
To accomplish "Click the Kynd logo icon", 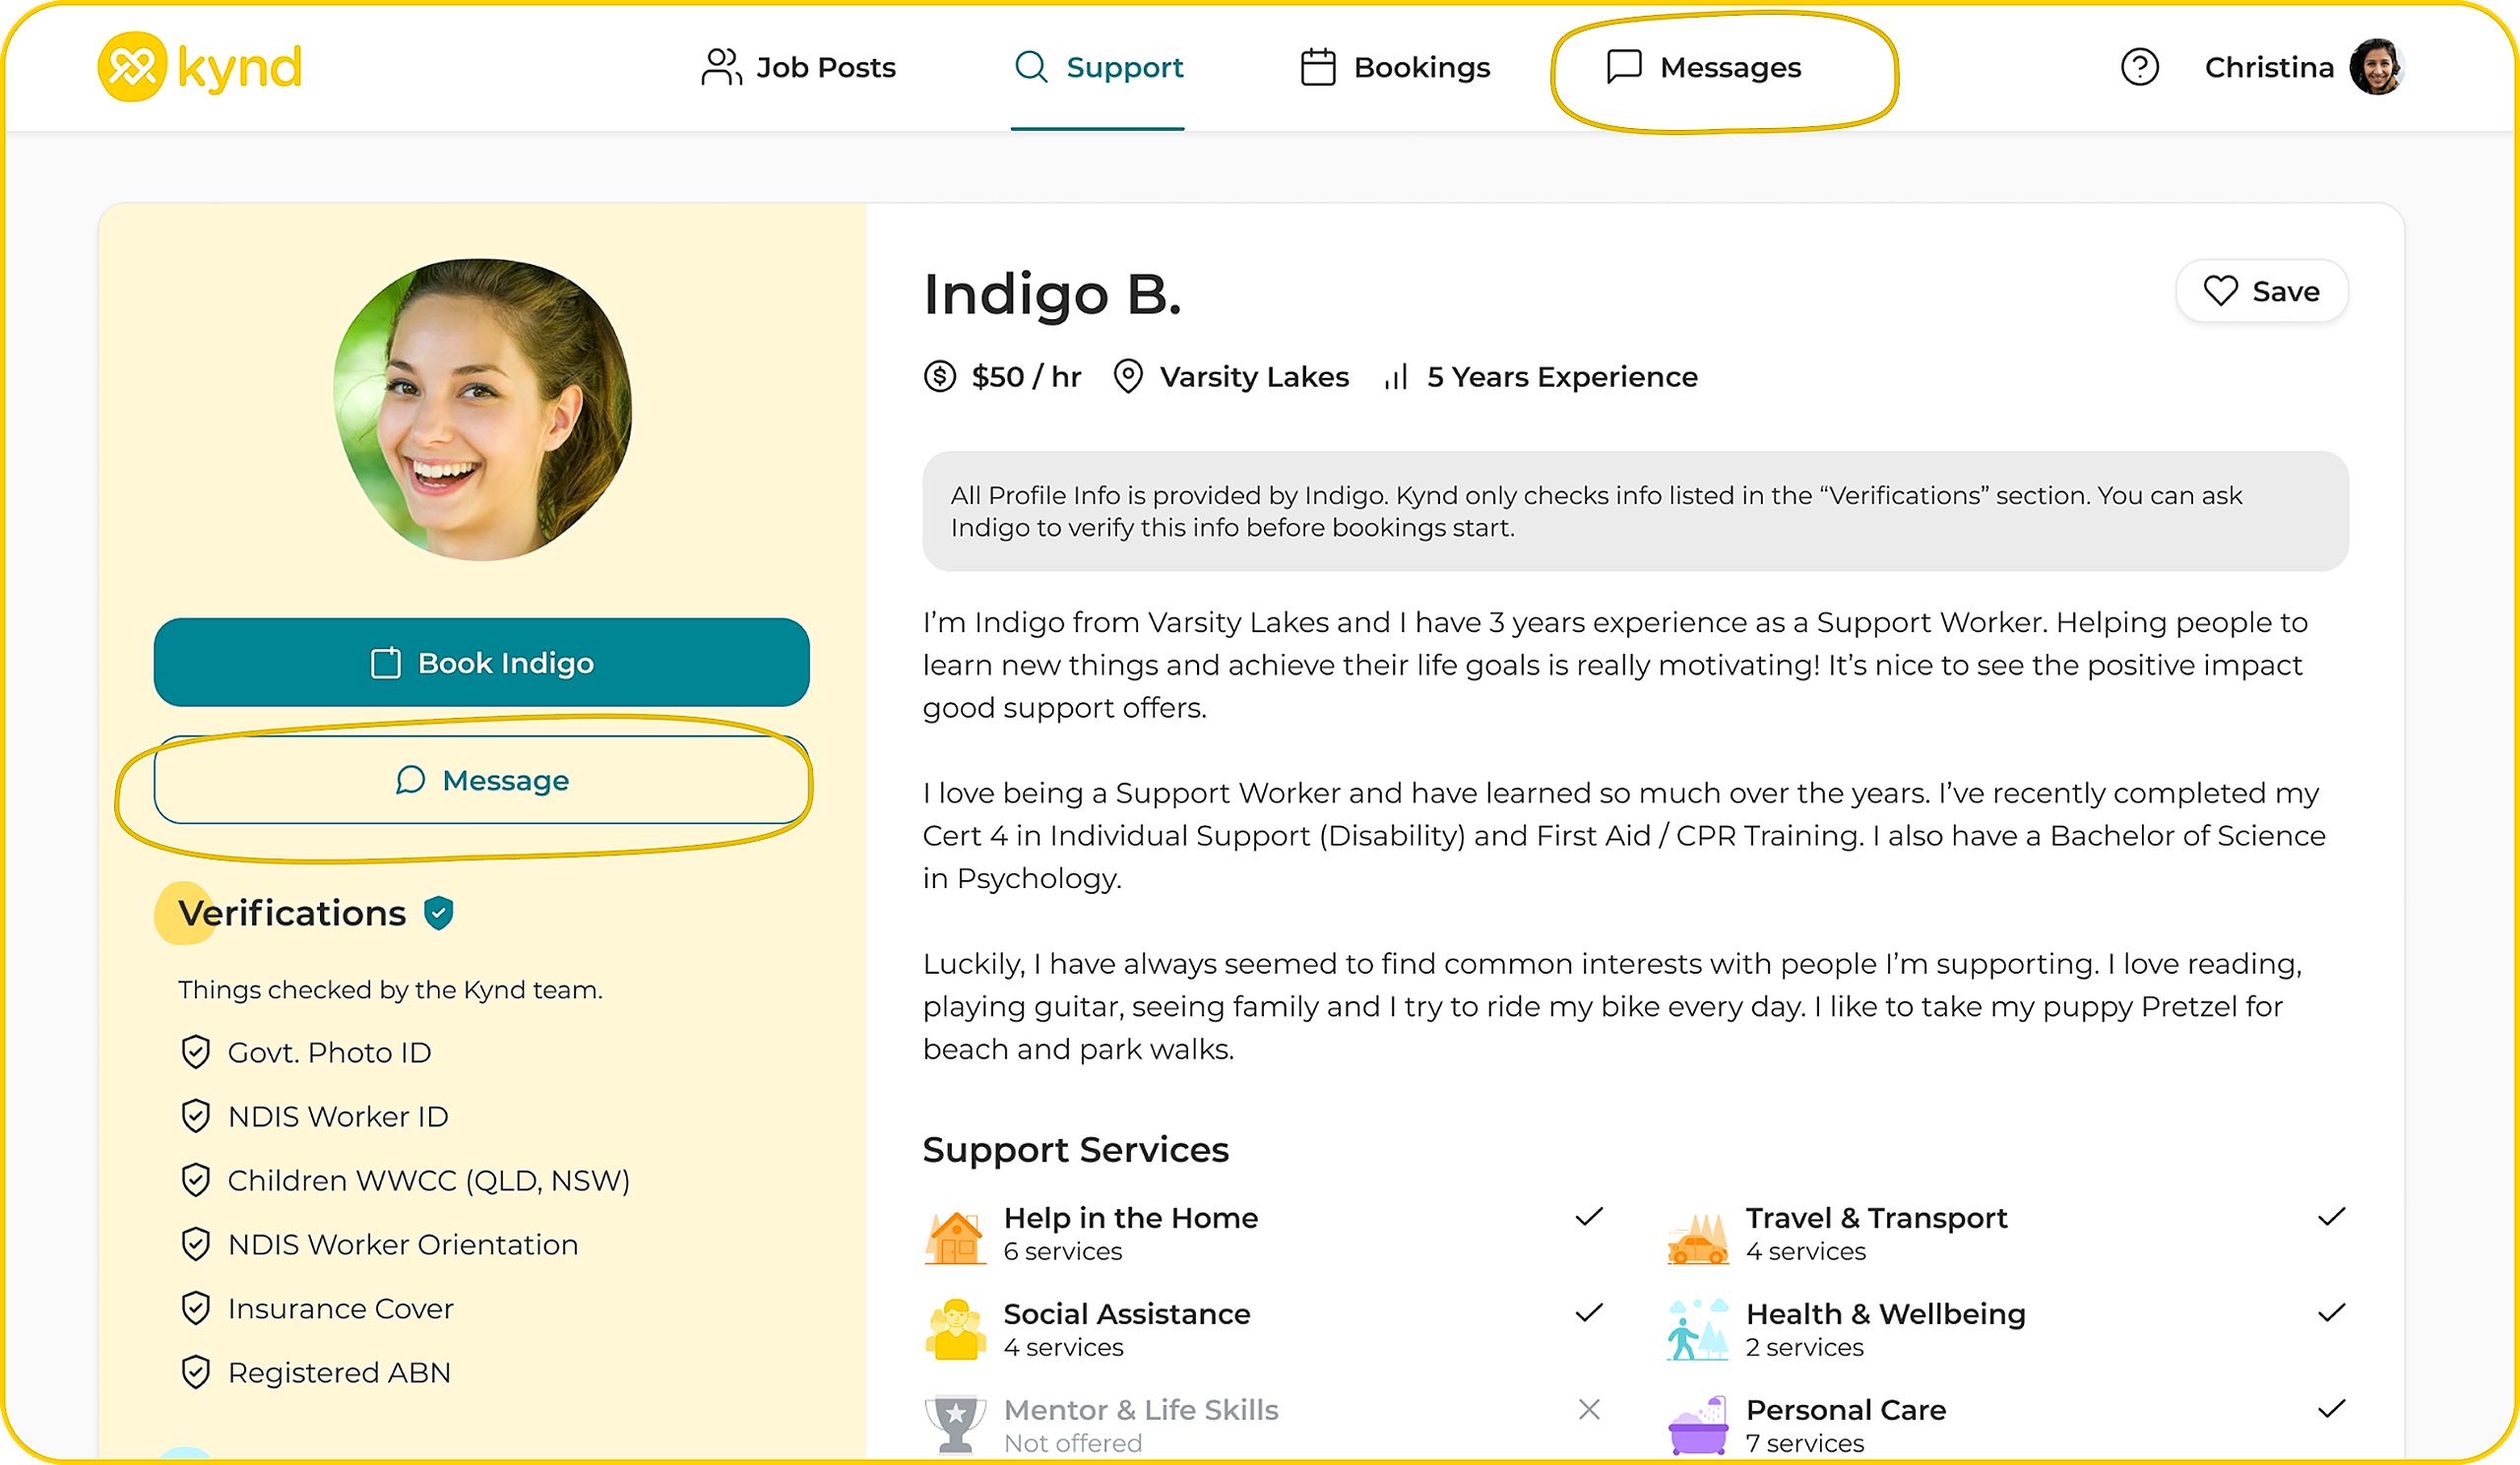I will (131, 67).
